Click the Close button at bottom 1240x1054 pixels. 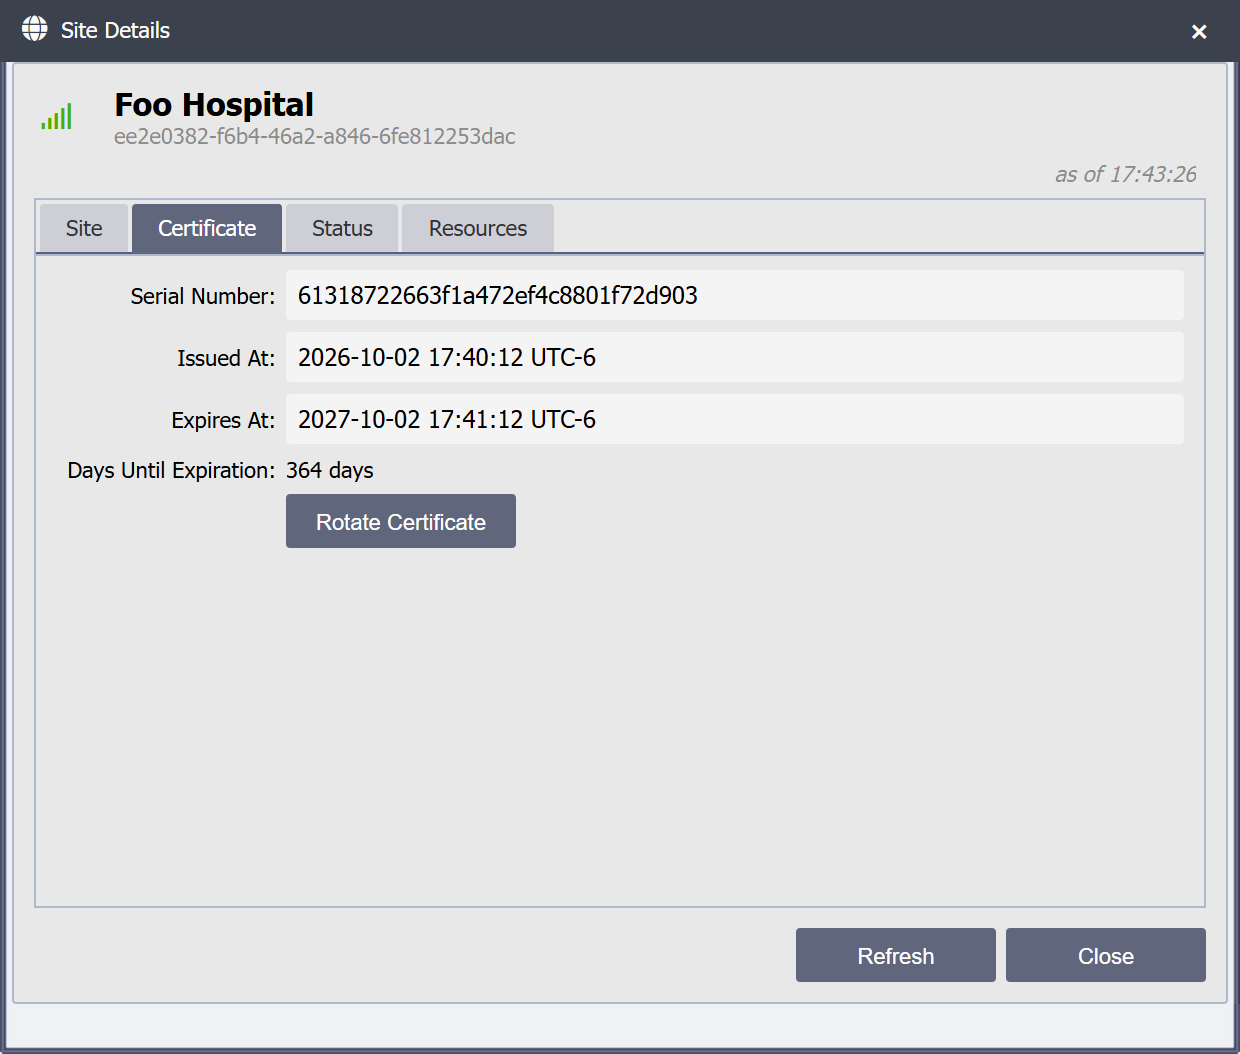[x=1106, y=955]
